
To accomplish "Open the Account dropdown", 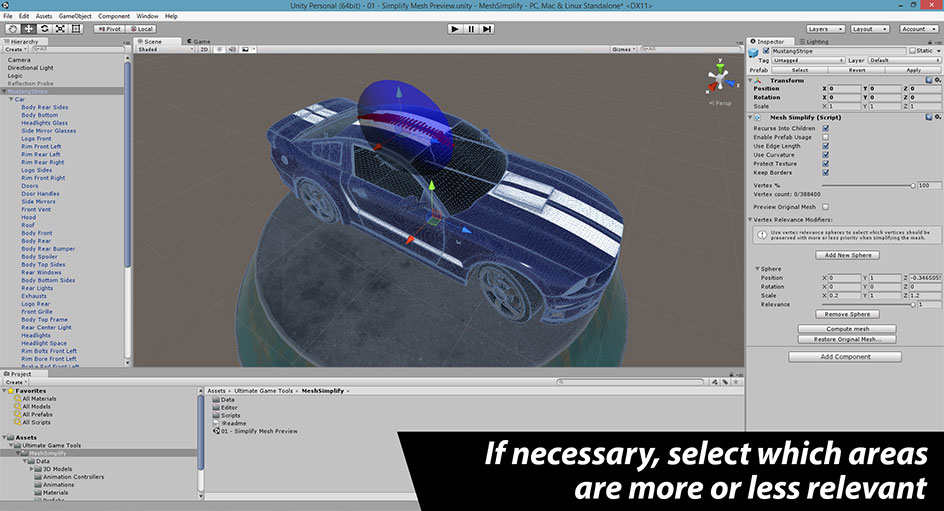I will point(919,29).
